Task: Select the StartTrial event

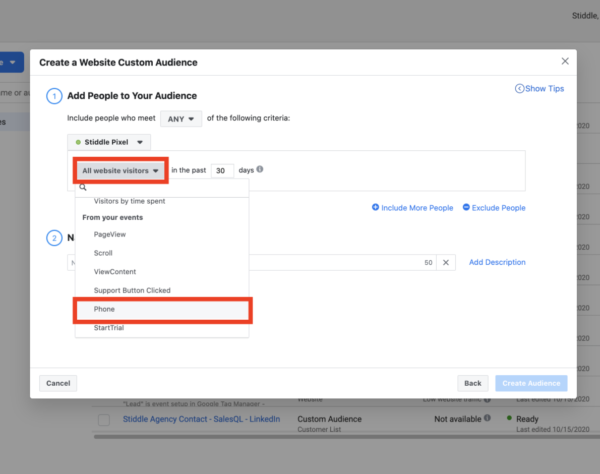Action: (109, 328)
